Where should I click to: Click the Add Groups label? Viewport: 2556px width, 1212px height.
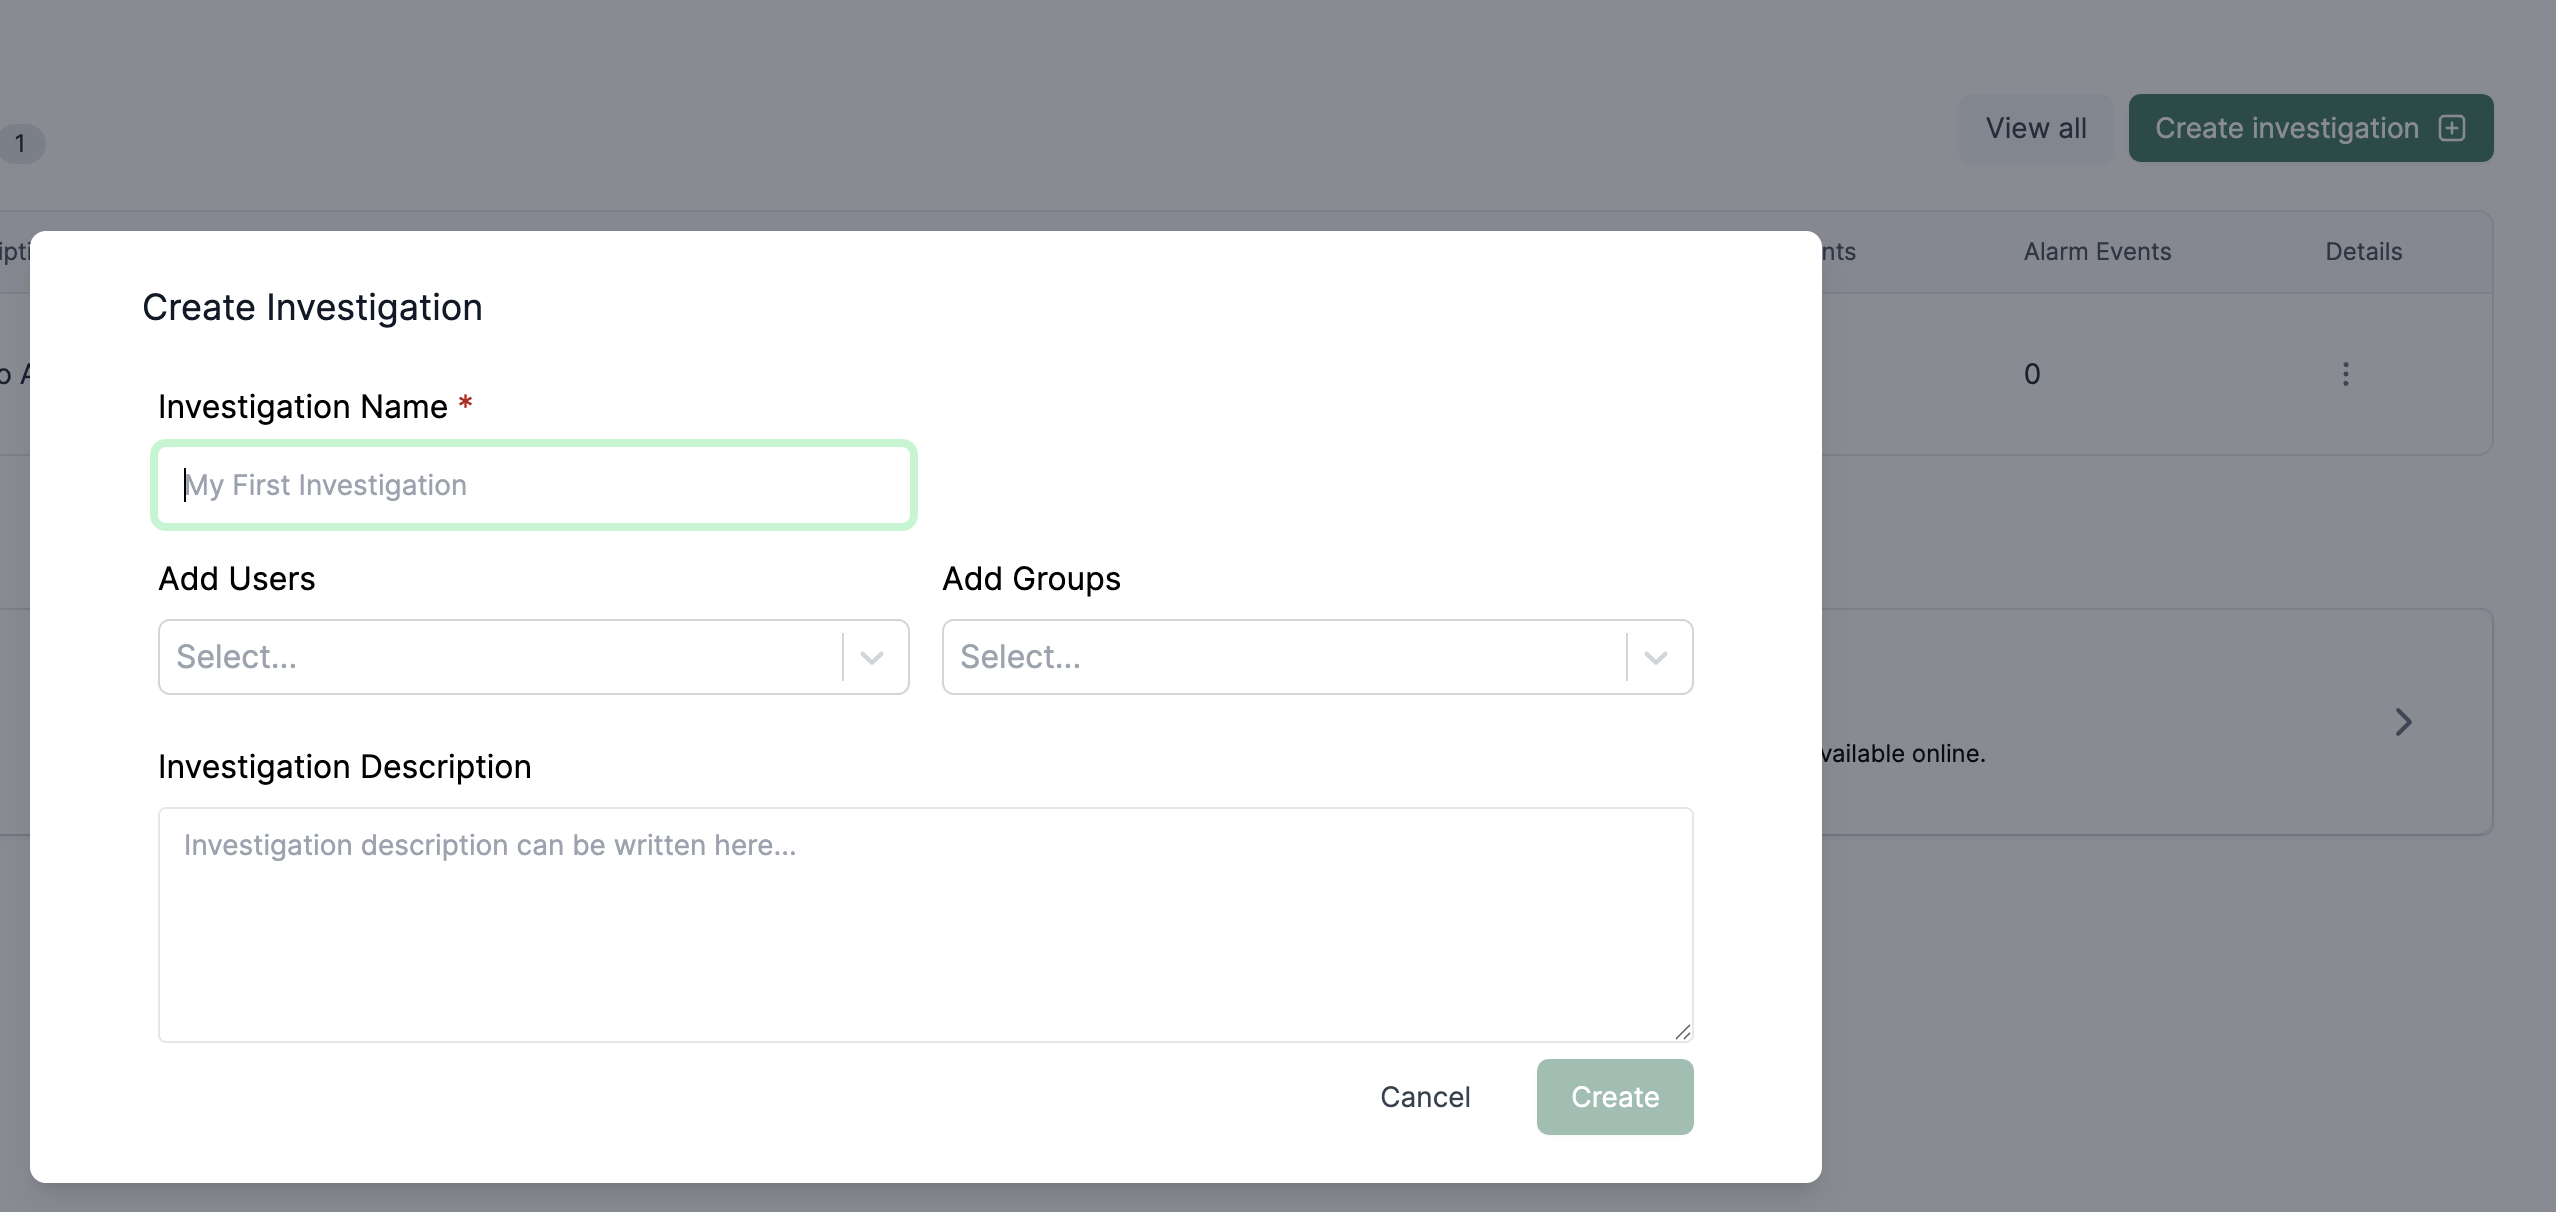click(1031, 579)
